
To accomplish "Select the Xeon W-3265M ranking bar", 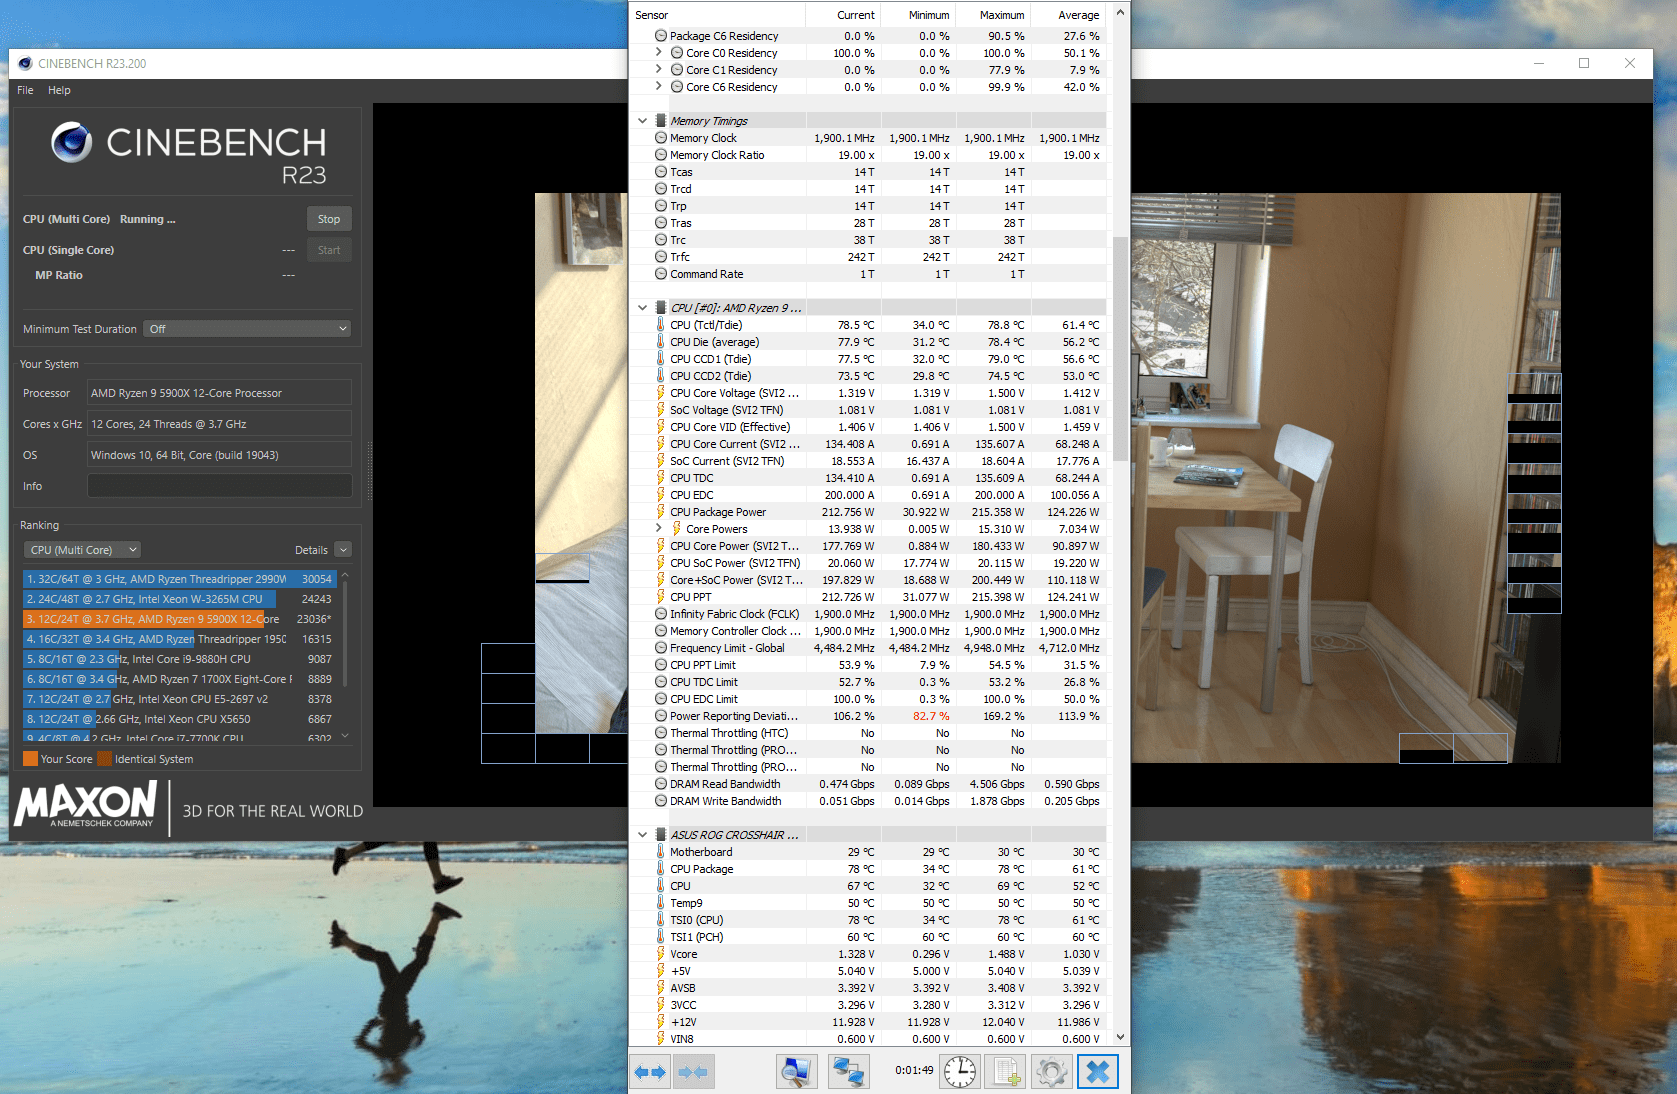I will pos(179,599).
